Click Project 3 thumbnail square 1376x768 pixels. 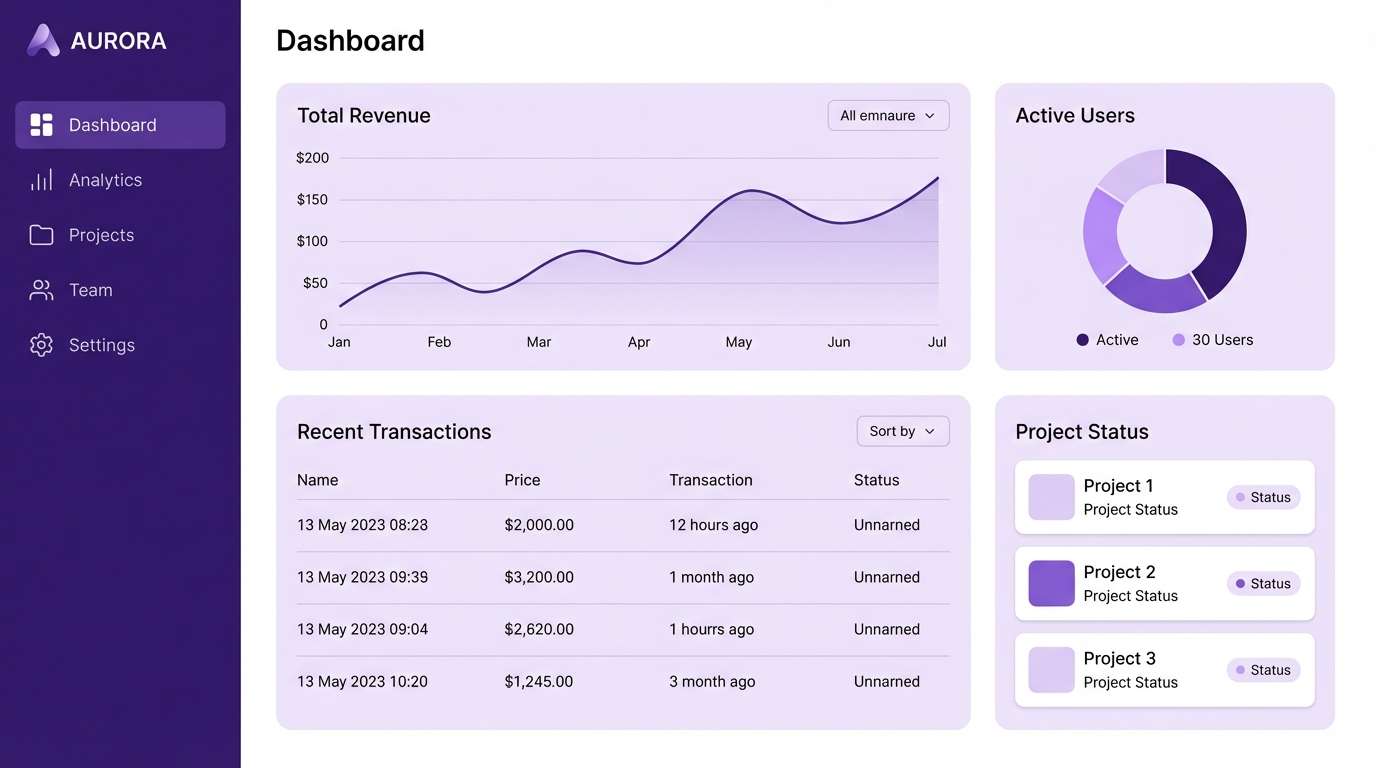(x=1050, y=670)
